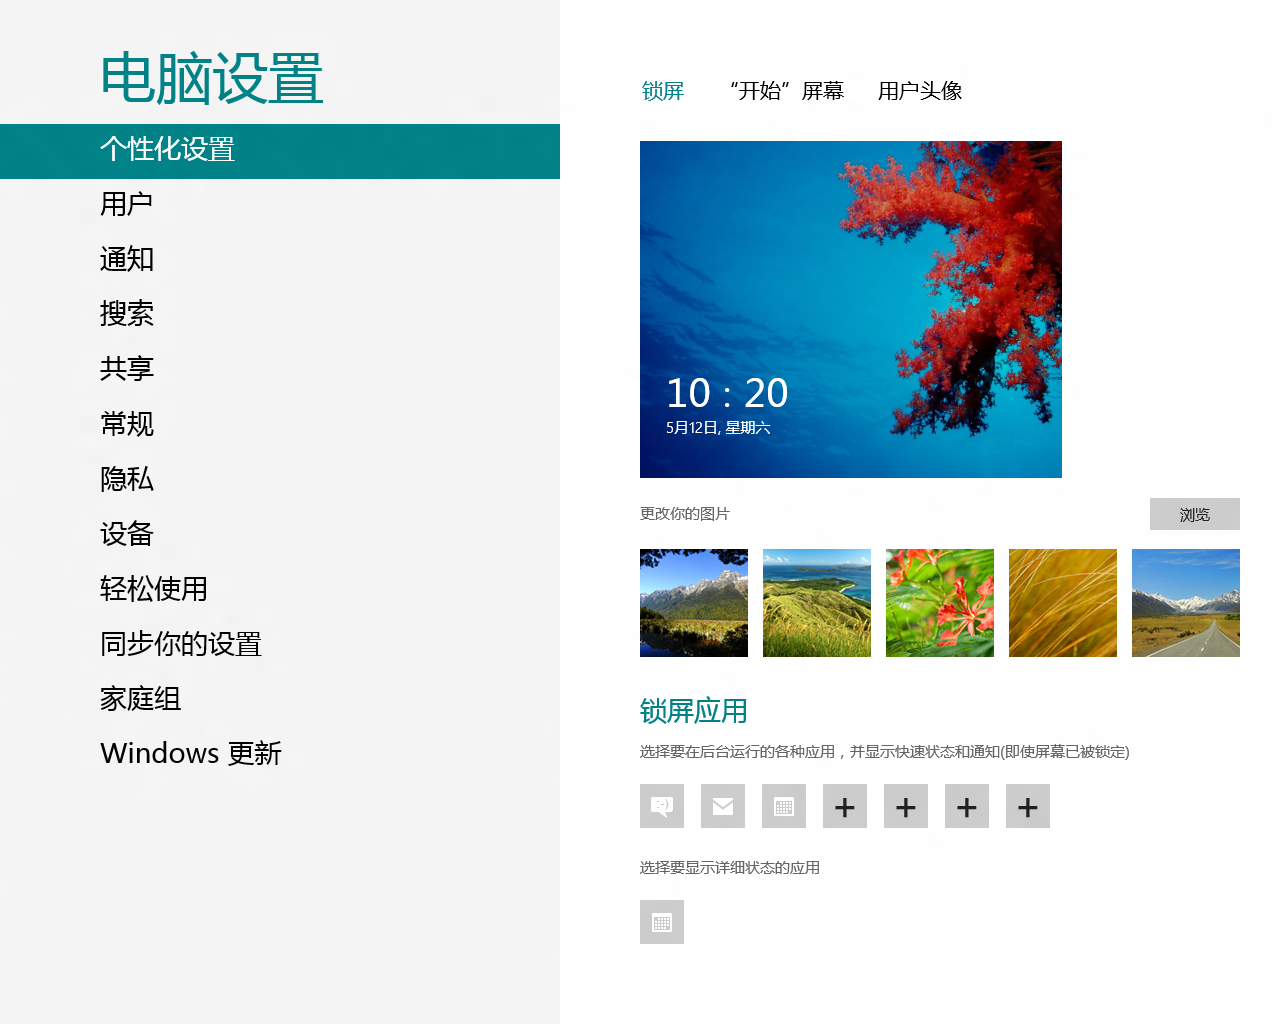Open the 用户 settings category
This screenshot has height=1024, width=1280.
point(280,204)
